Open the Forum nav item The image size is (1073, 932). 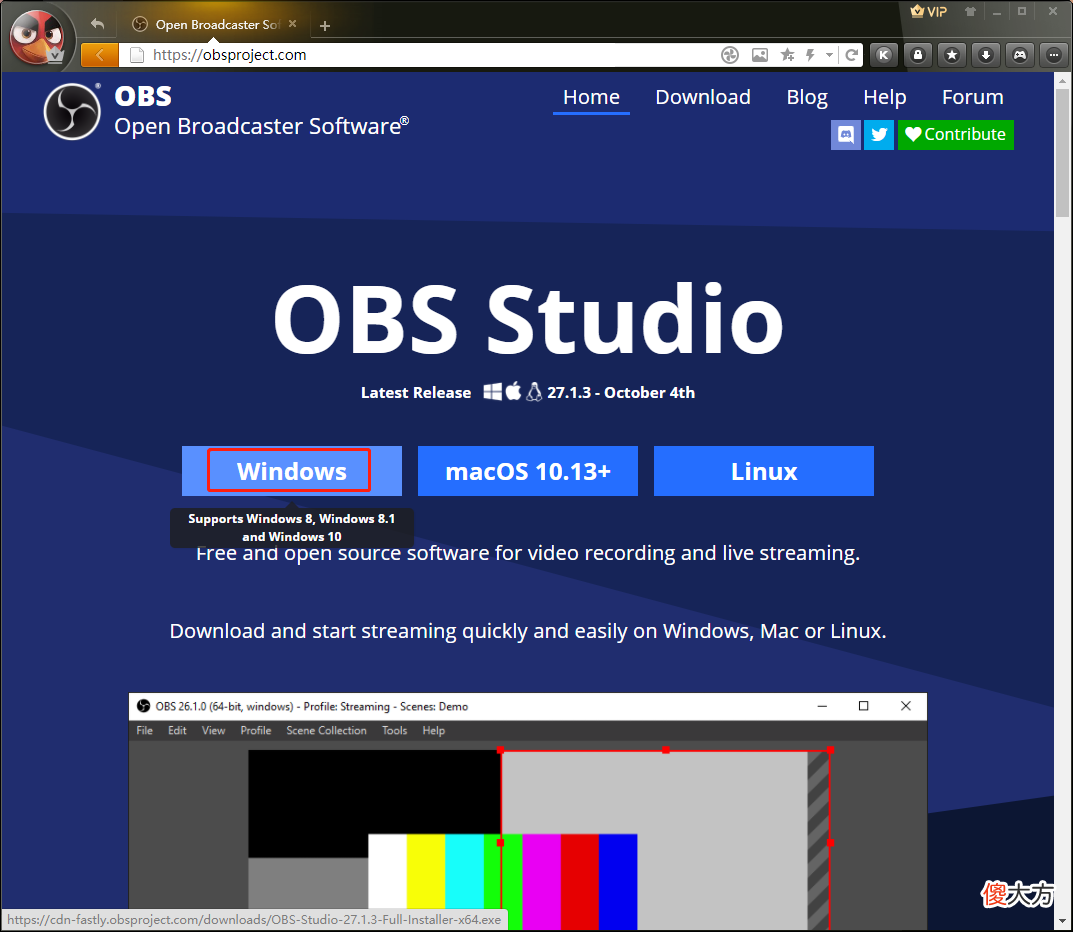(972, 97)
